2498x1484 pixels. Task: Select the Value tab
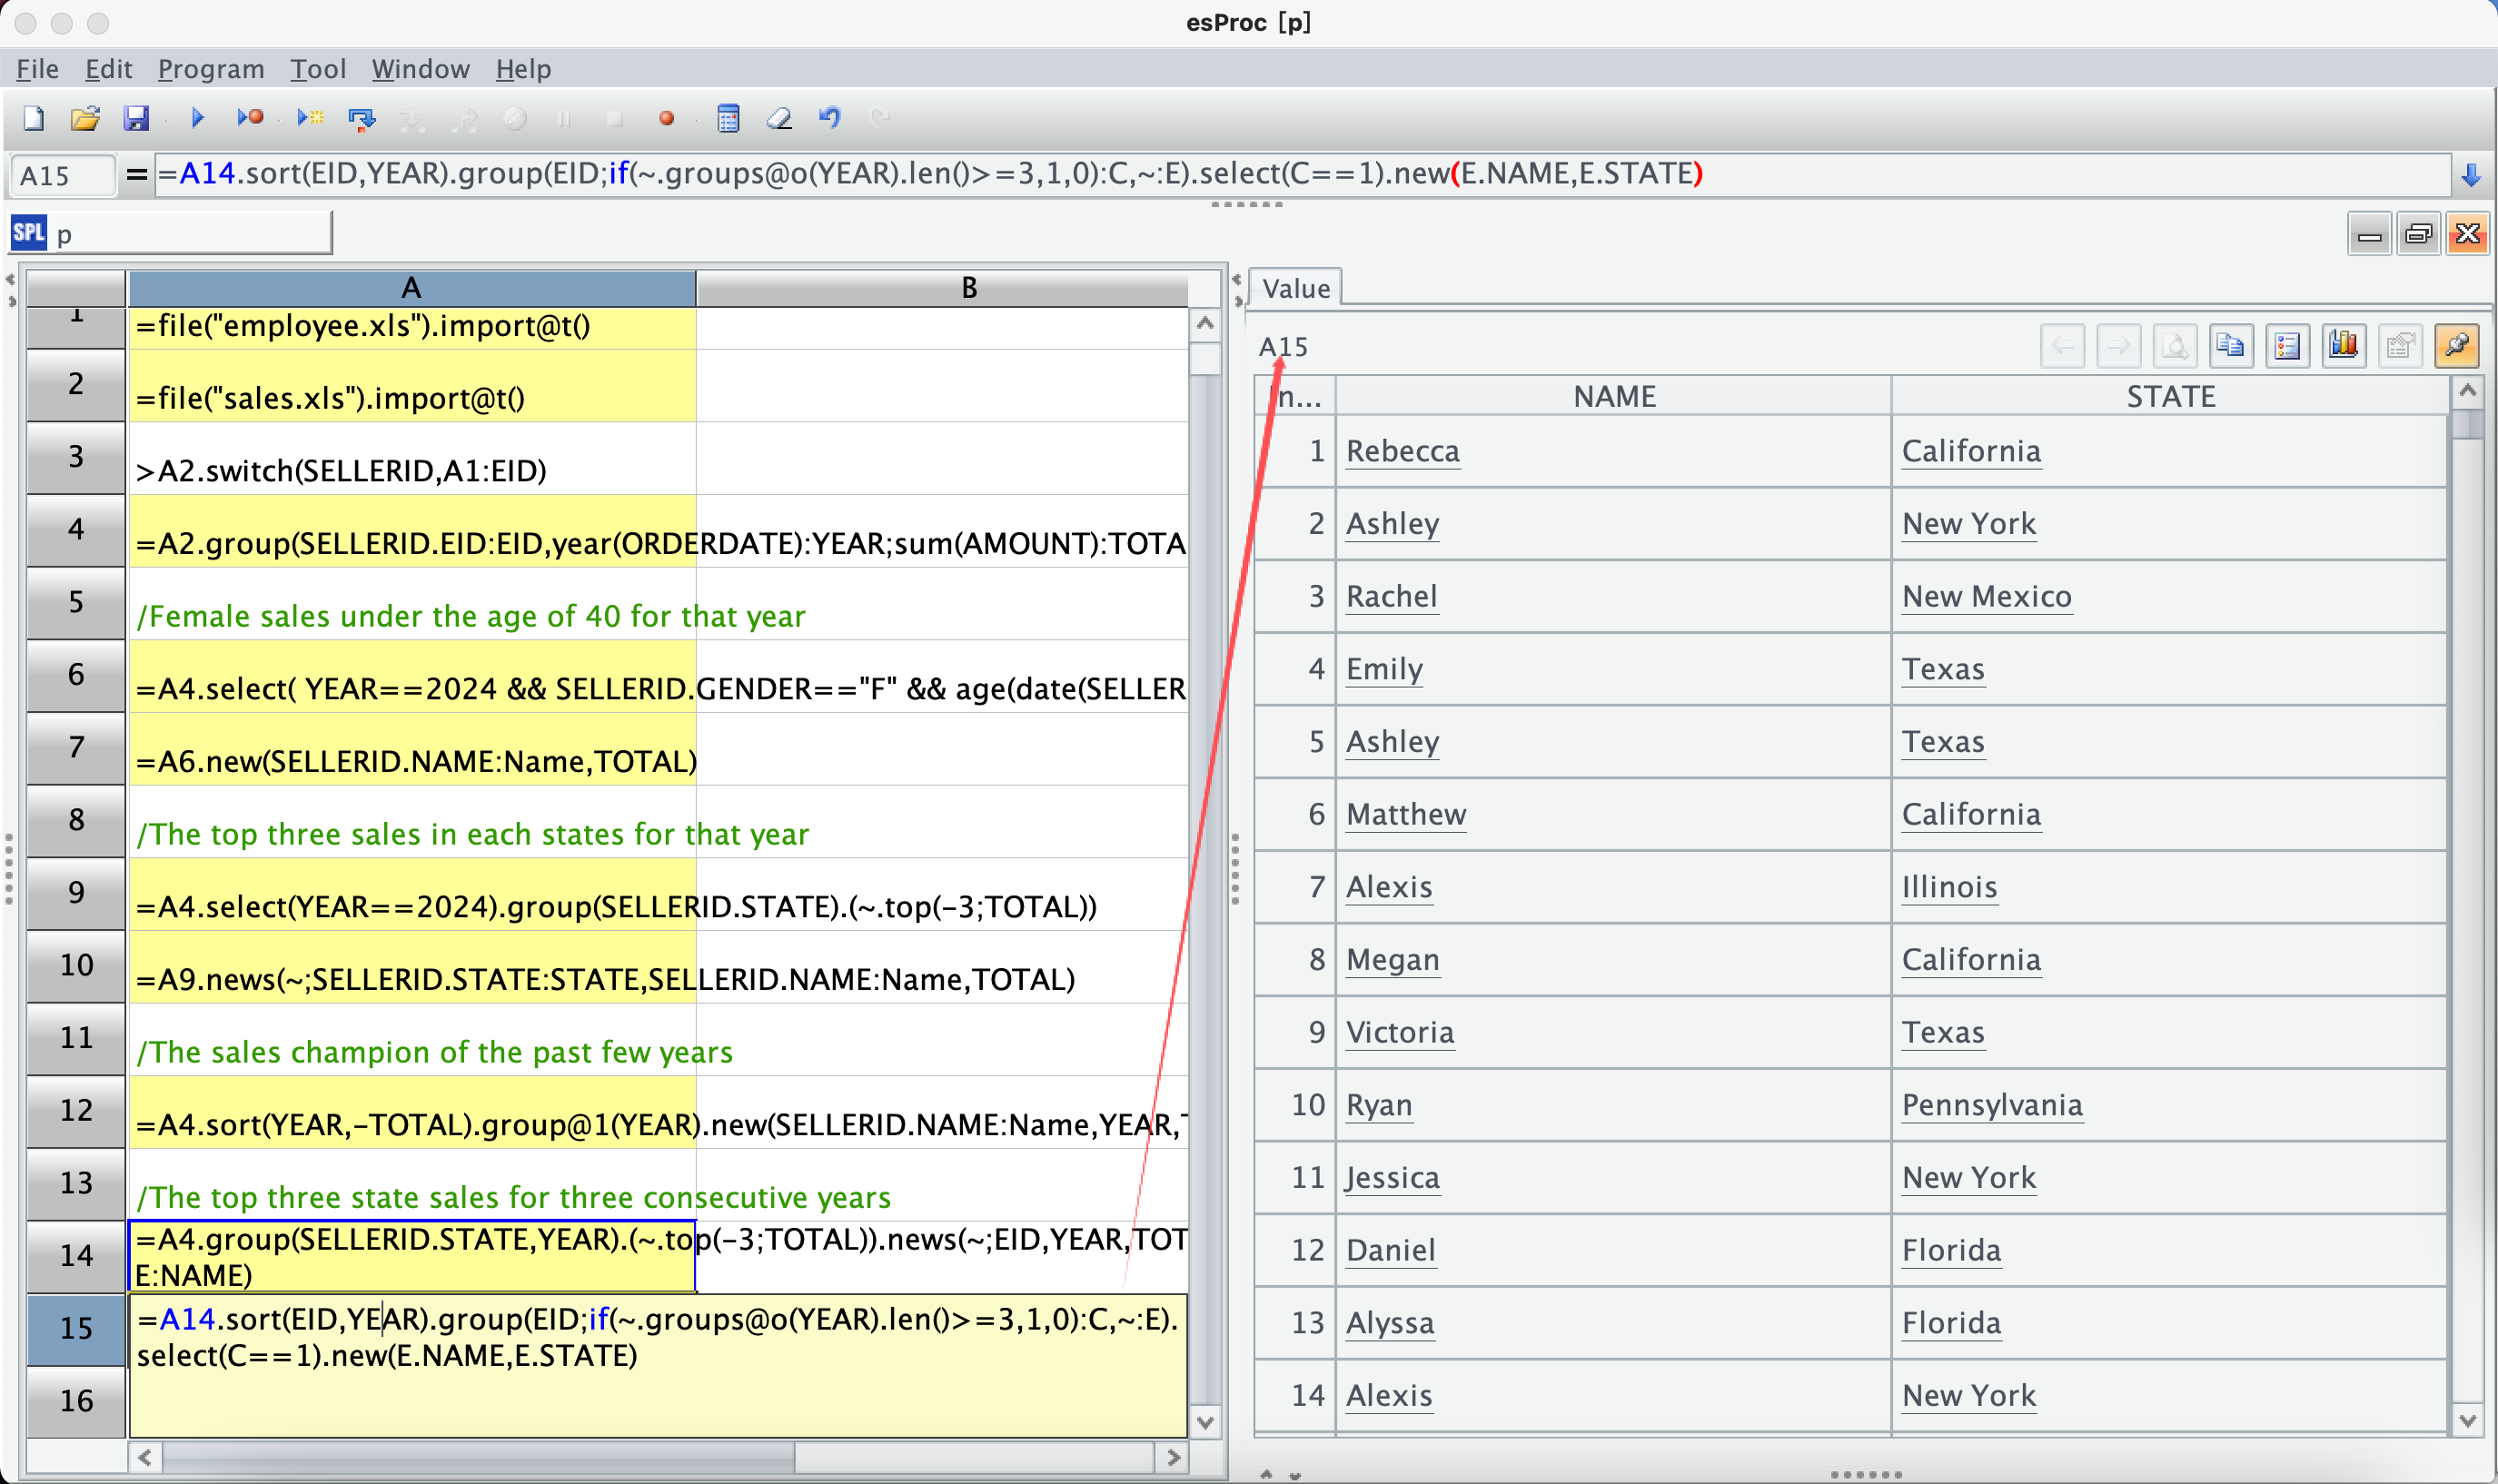tap(1295, 288)
